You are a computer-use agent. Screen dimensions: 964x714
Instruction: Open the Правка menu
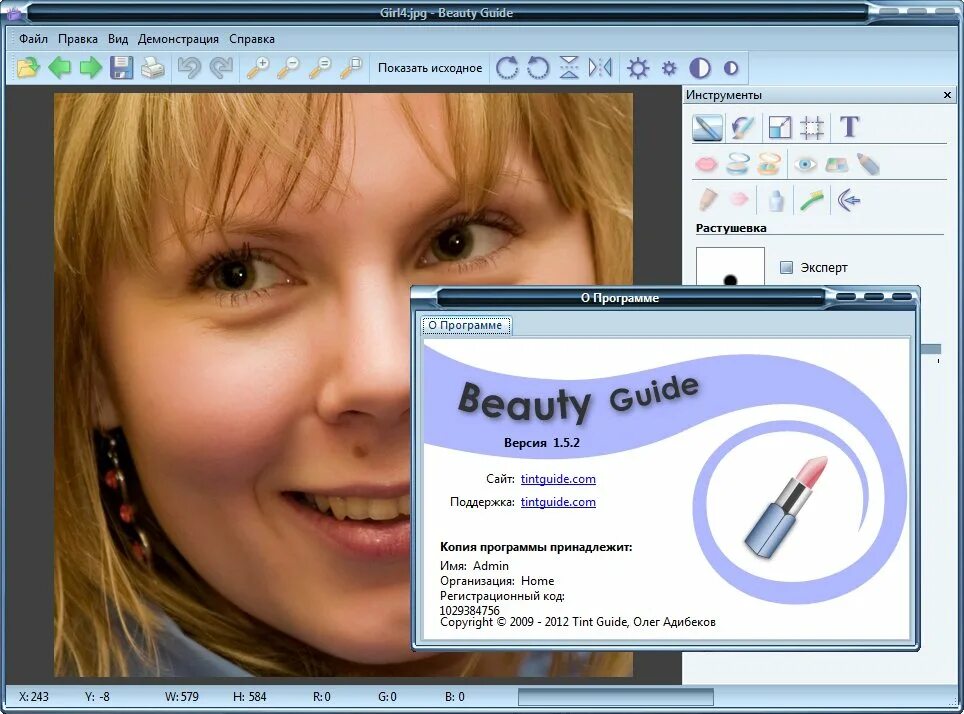click(x=77, y=39)
